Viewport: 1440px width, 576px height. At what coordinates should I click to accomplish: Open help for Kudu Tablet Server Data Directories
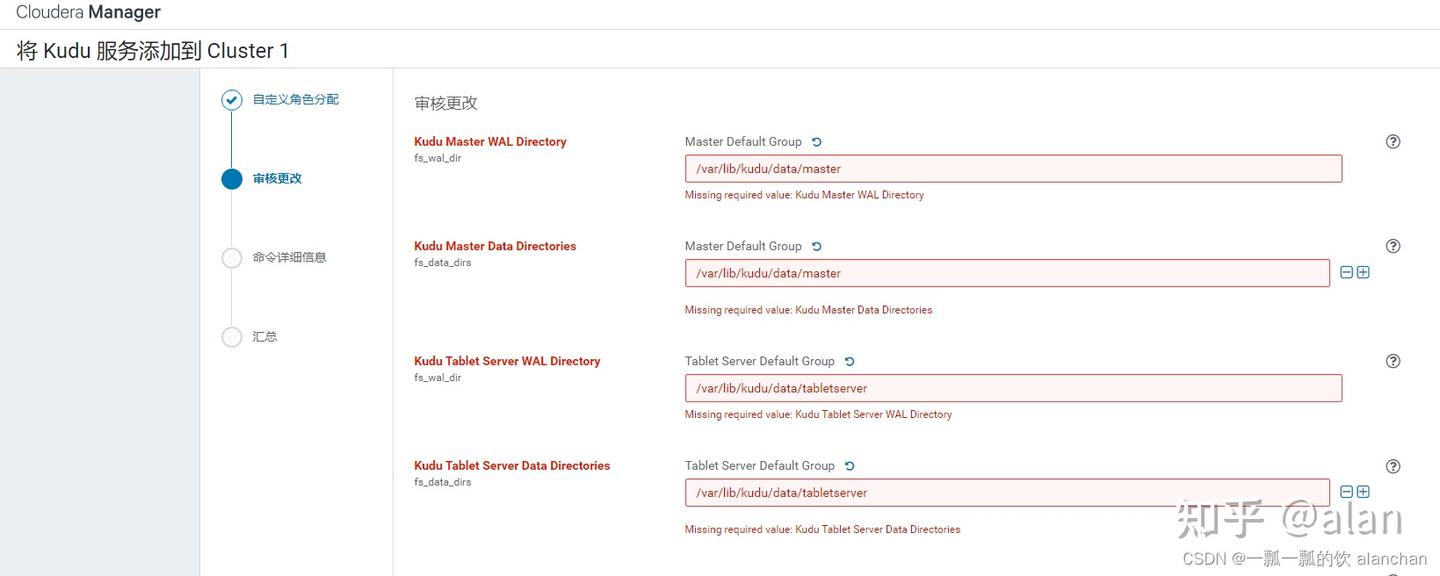(x=1392, y=466)
